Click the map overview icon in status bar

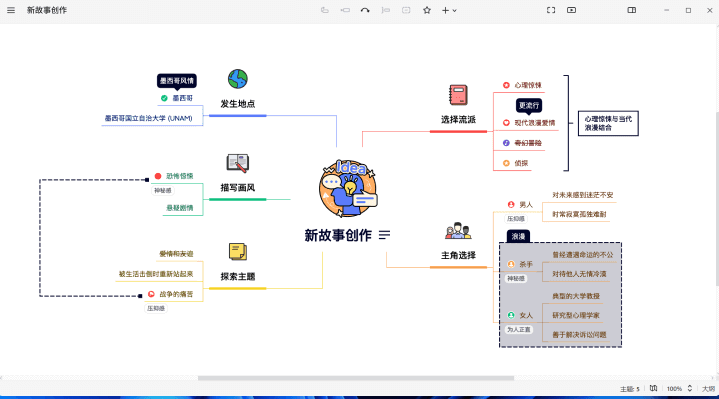click(653, 388)
